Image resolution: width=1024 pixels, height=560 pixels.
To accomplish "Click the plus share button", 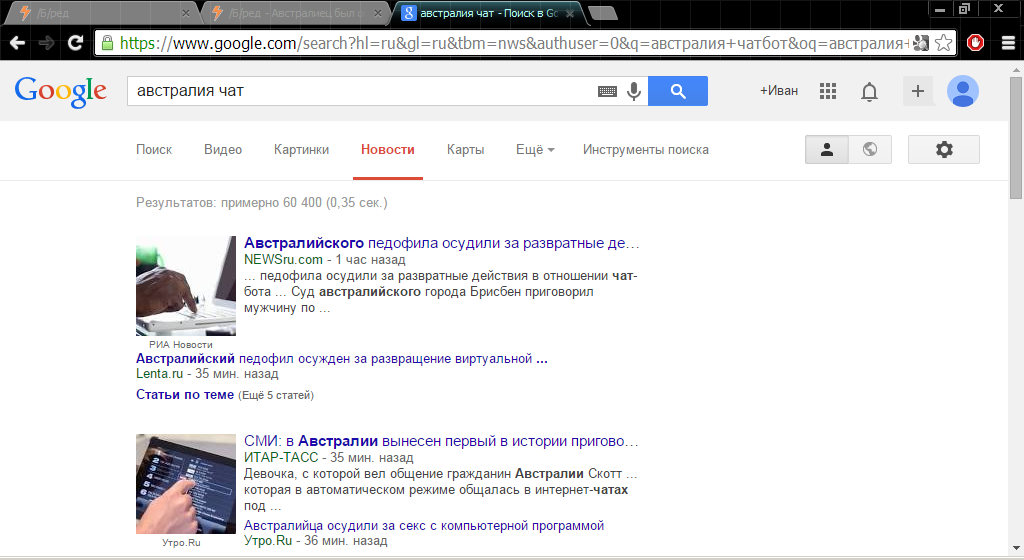I will pos(918,91).
